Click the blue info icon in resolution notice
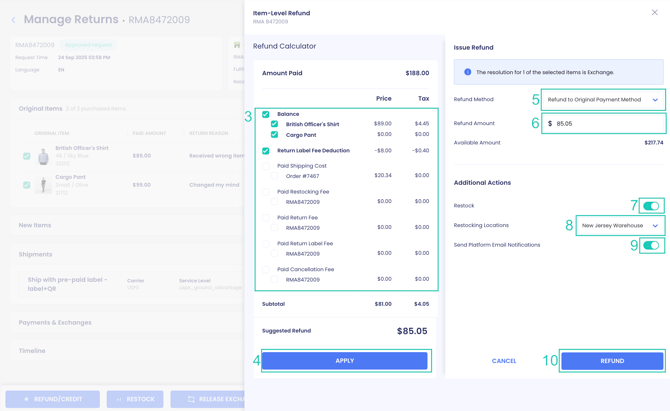670x411 pixels. [467, 72]
